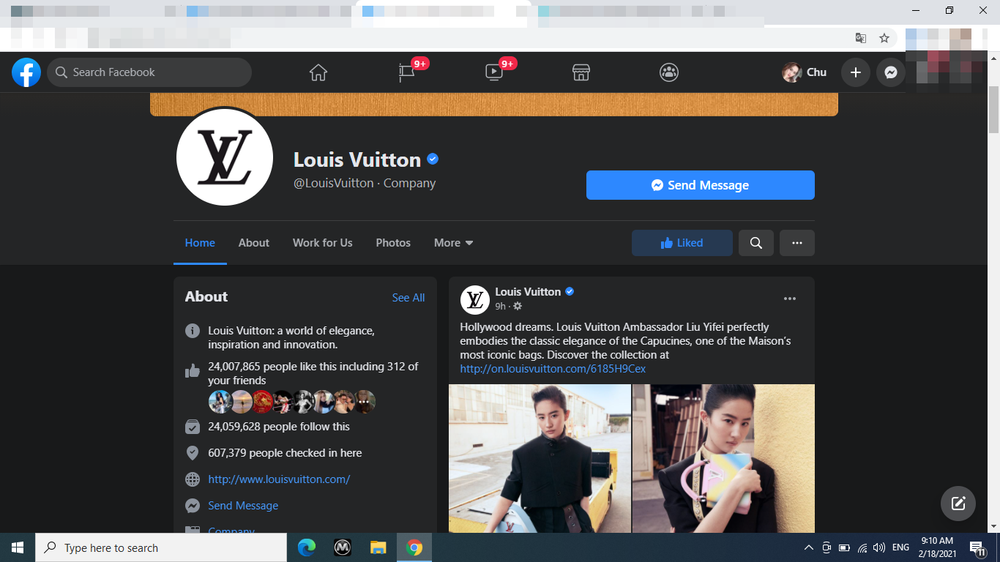Open the Windows Start menu
Image resolution: width=1000 pixels, height=562 pixels.
point(17,547)
